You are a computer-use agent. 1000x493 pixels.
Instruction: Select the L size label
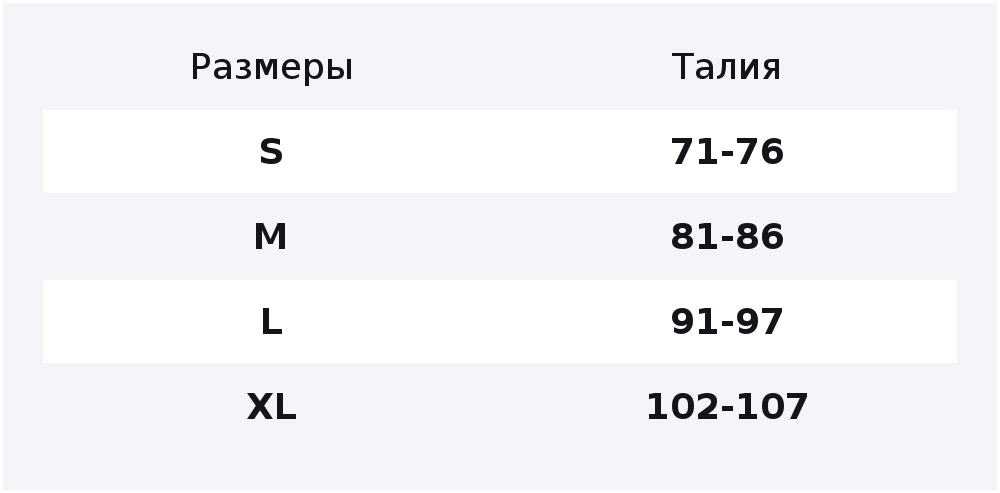(272, 321)
